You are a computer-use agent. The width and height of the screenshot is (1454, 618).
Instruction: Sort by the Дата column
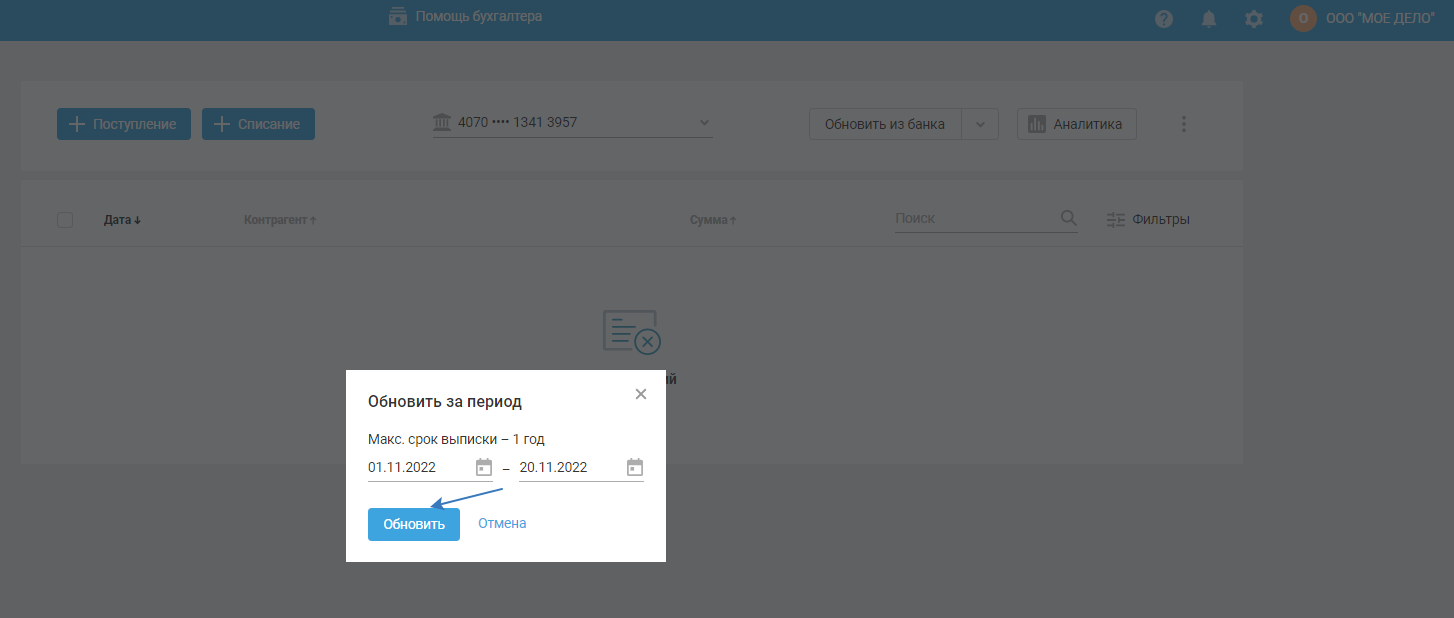point(122,220)
